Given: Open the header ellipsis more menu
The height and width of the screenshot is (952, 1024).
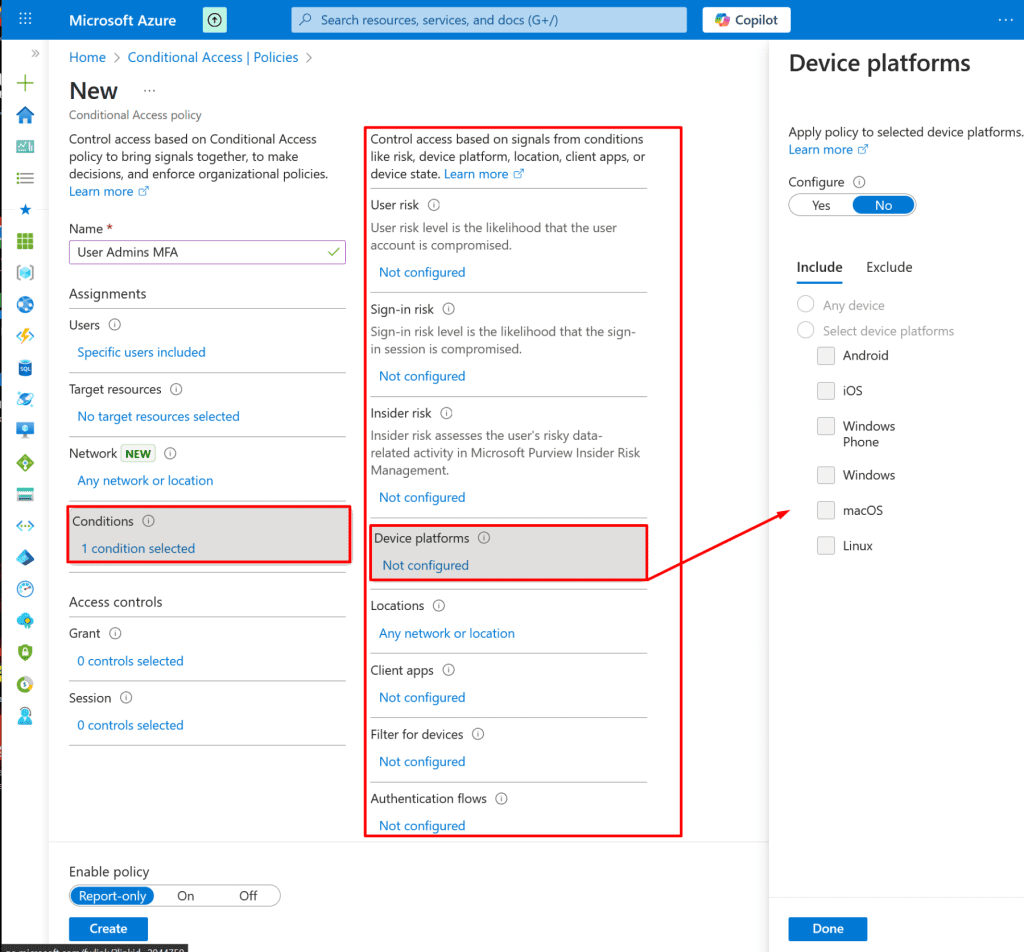Looking at the screenshot, I should pos(1005,20).
